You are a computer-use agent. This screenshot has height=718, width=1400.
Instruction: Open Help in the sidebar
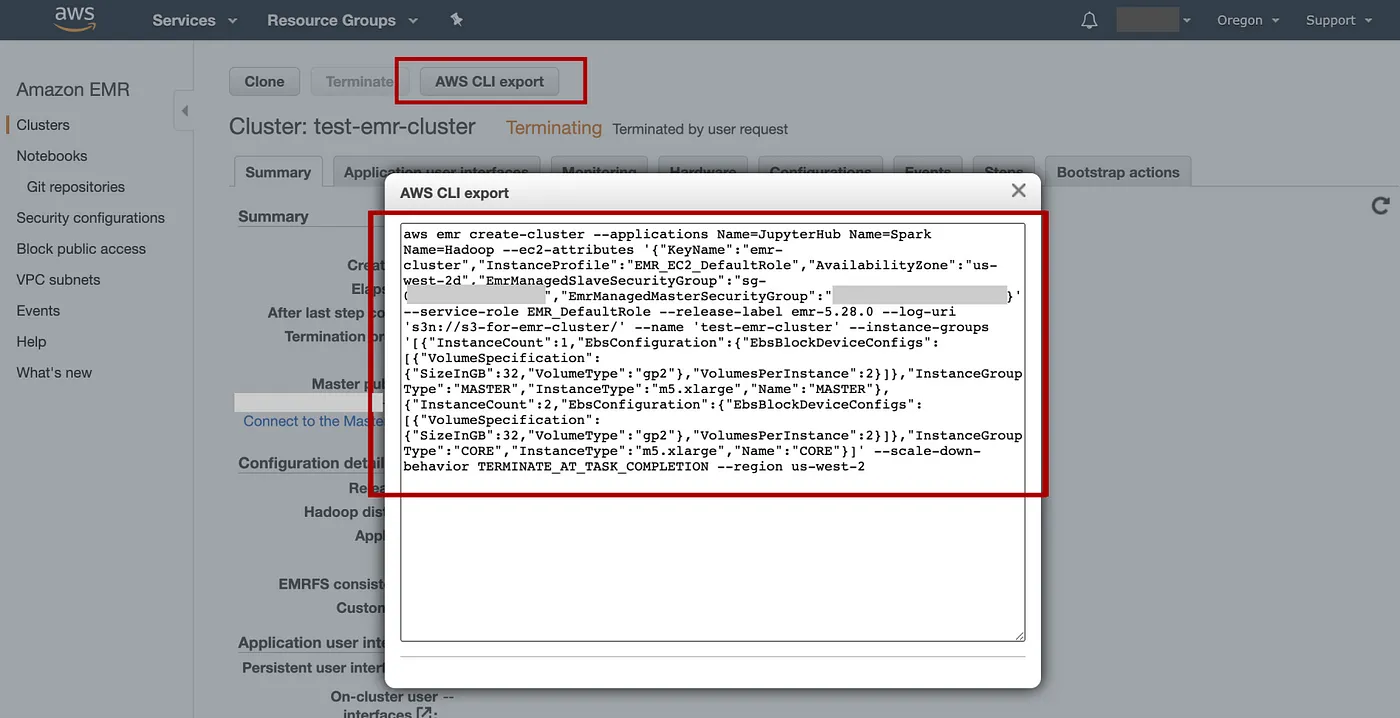(31, 342)
